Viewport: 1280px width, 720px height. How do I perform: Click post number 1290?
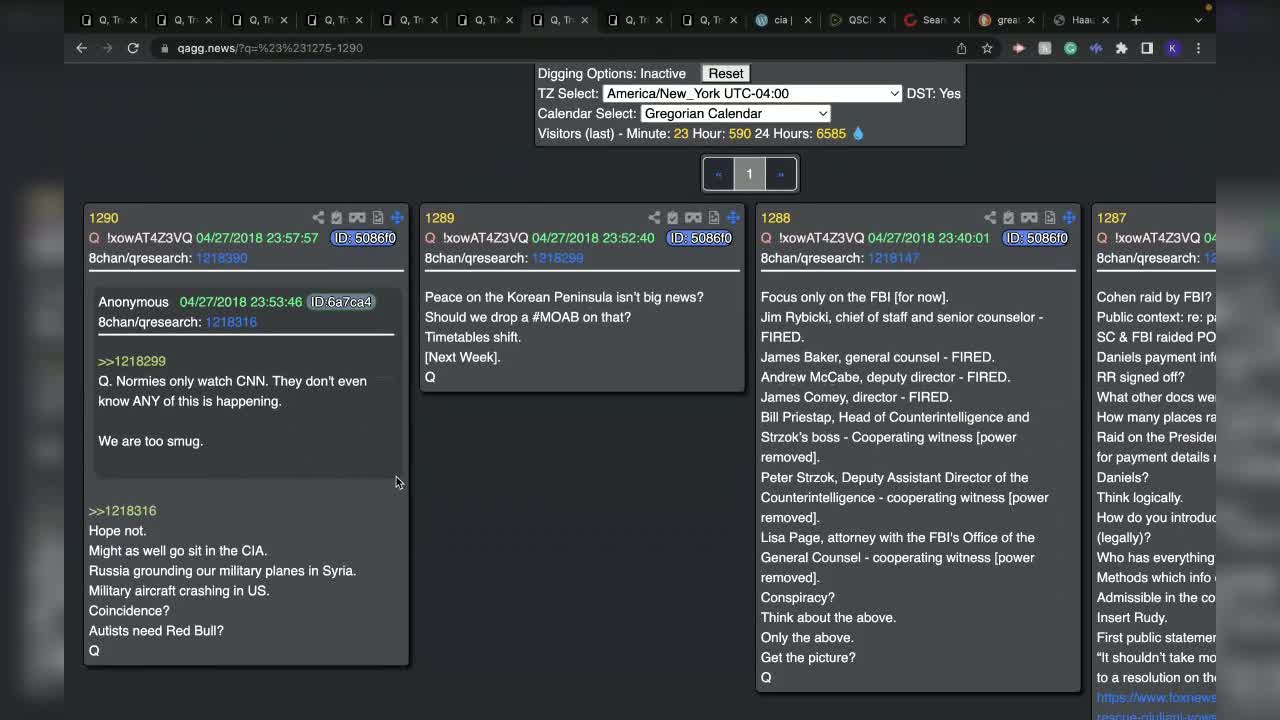(x=104, y=217)
